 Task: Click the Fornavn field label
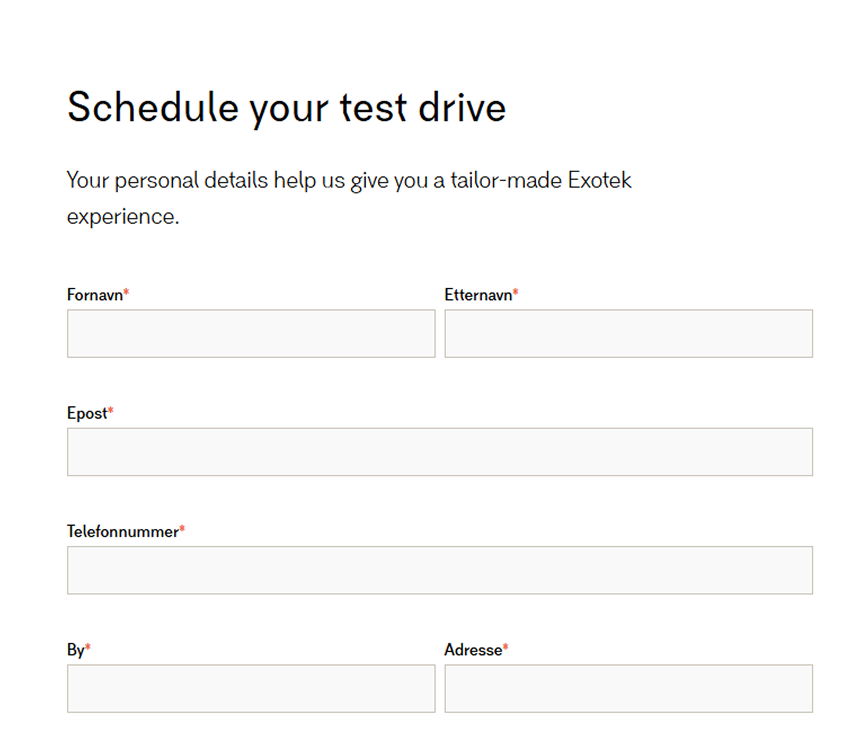pos(94,295)
